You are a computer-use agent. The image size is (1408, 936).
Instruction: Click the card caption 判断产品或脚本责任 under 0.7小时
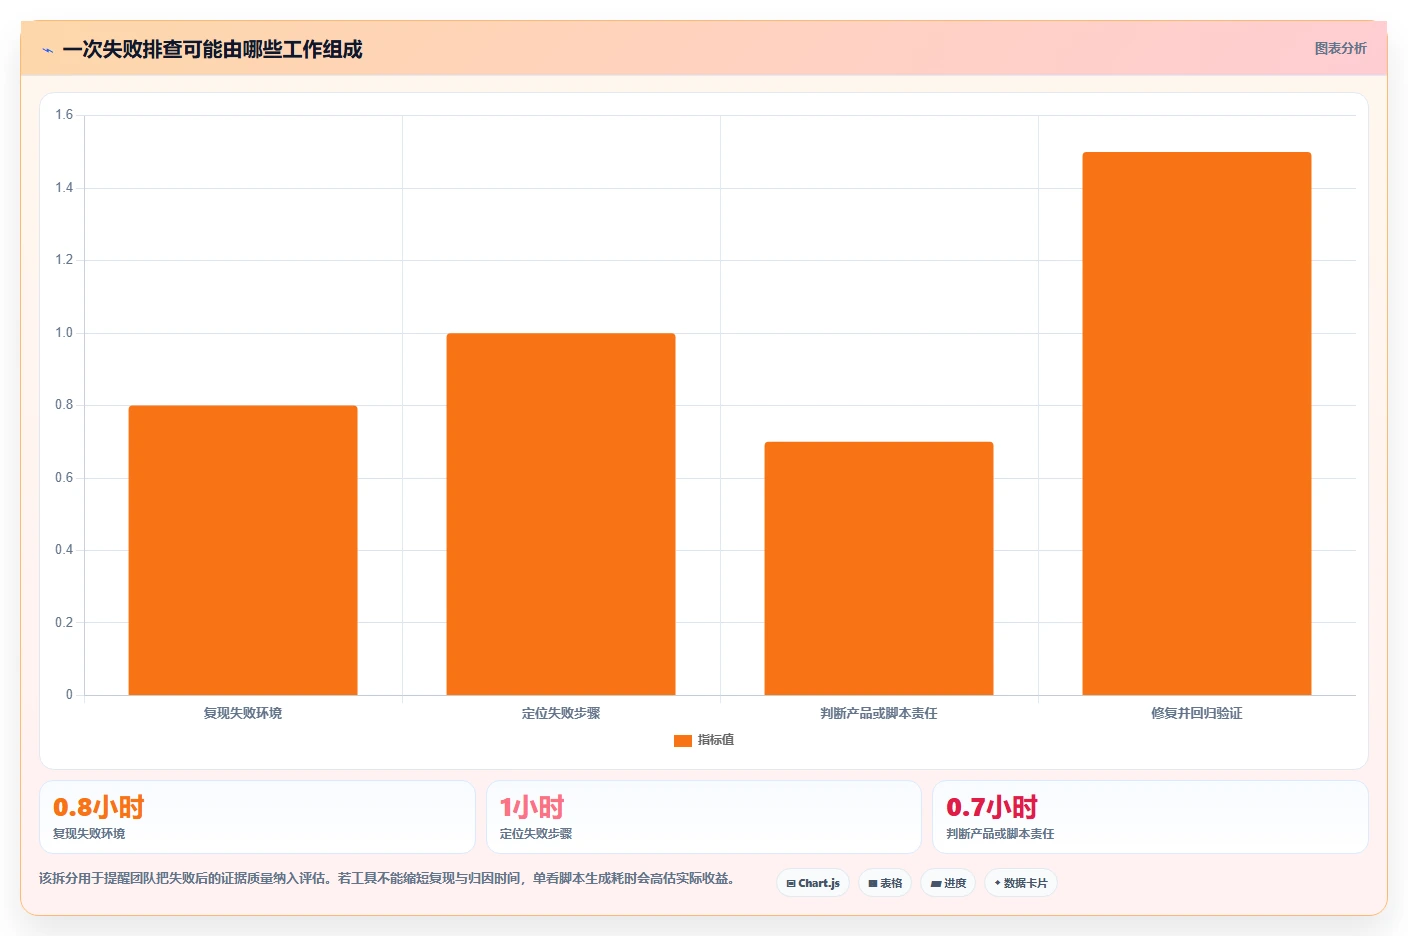coord(1000,834)
